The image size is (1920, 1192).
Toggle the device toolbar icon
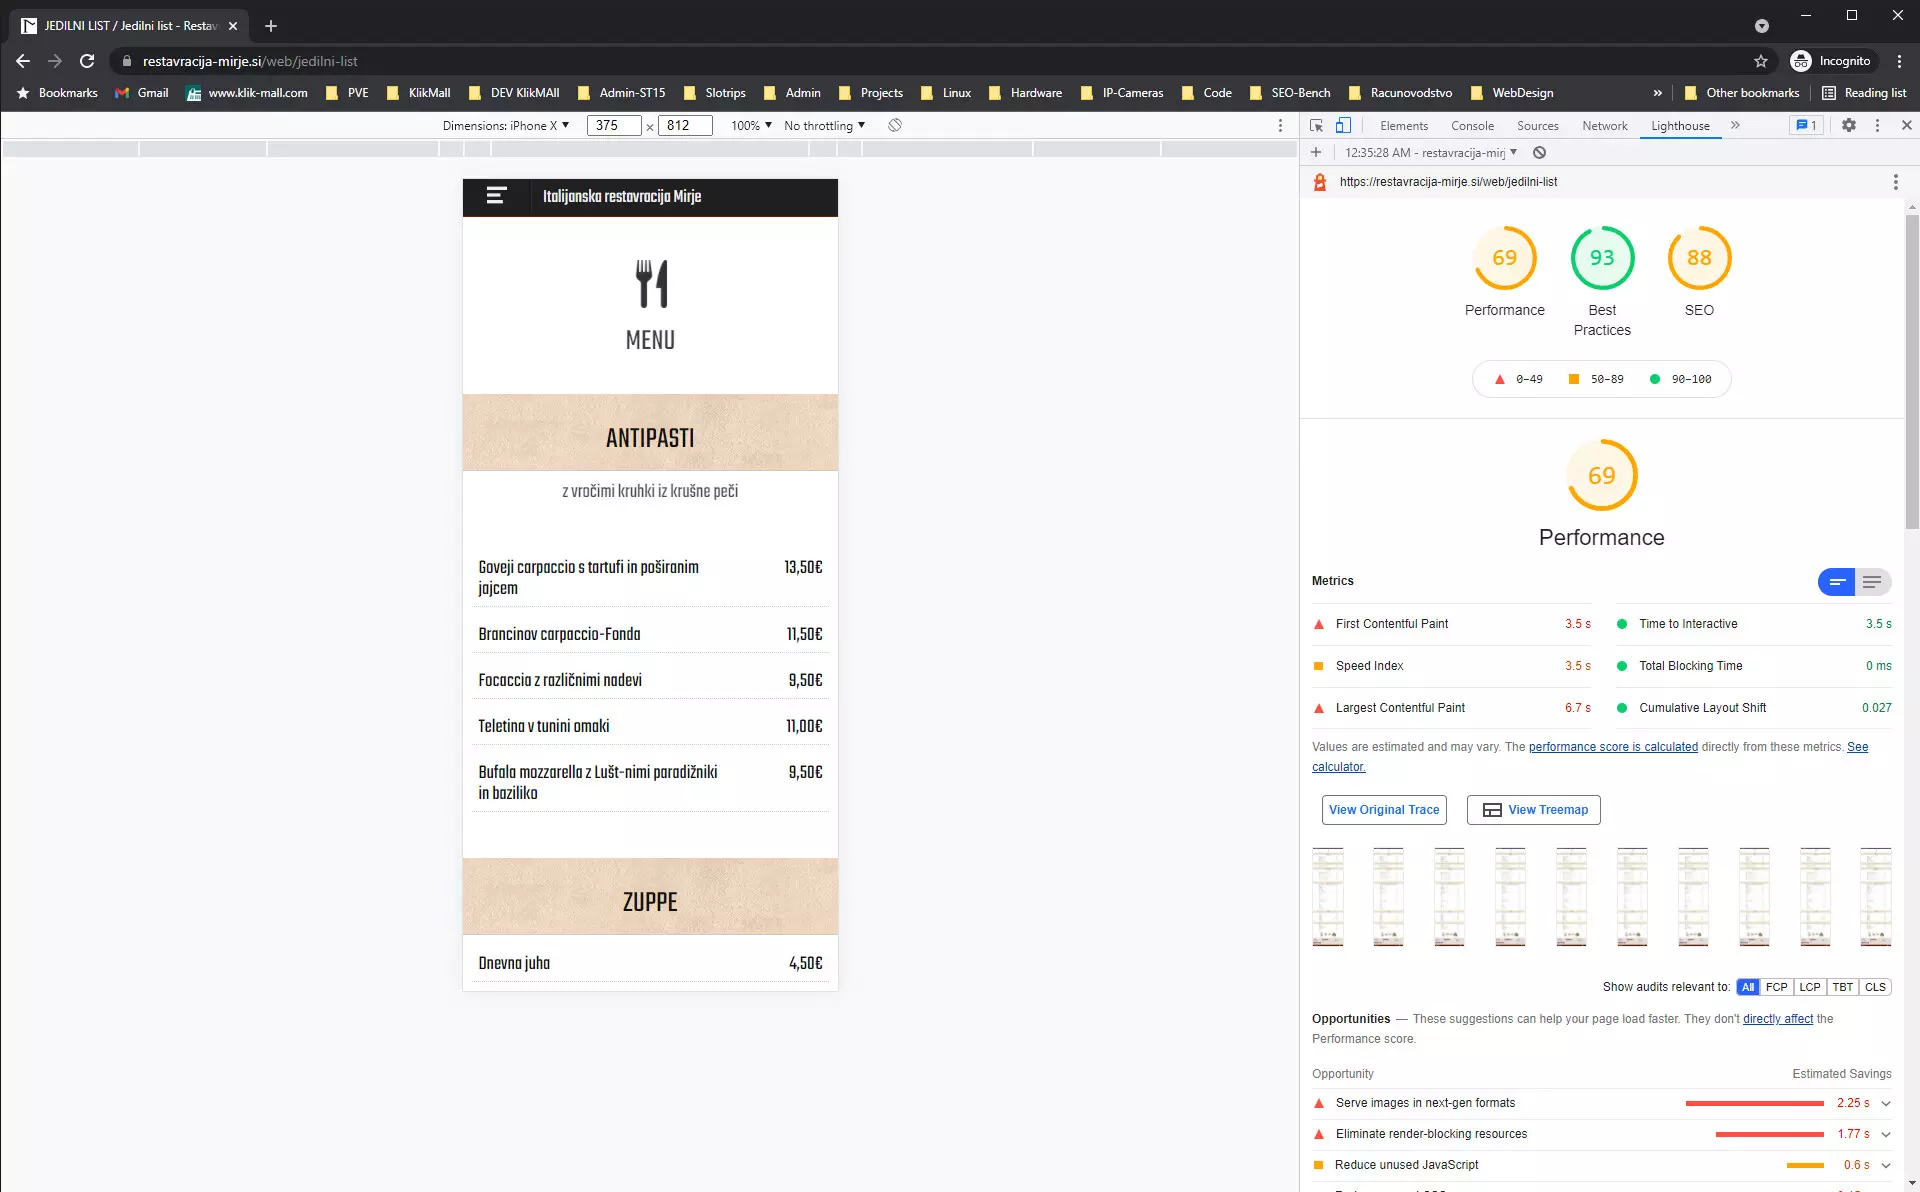[1343, 126]
